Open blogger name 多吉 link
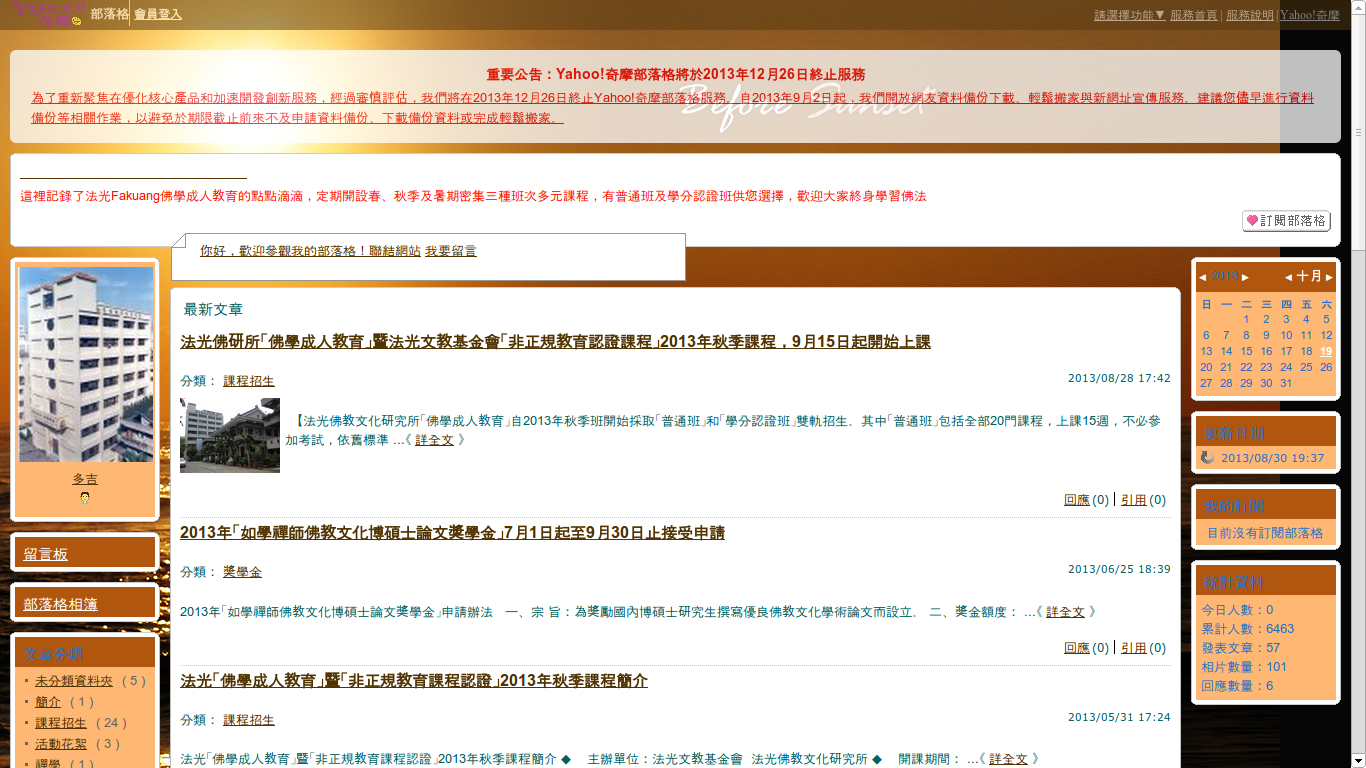This screenshot has width=1366, height=768. coord(85,479)
